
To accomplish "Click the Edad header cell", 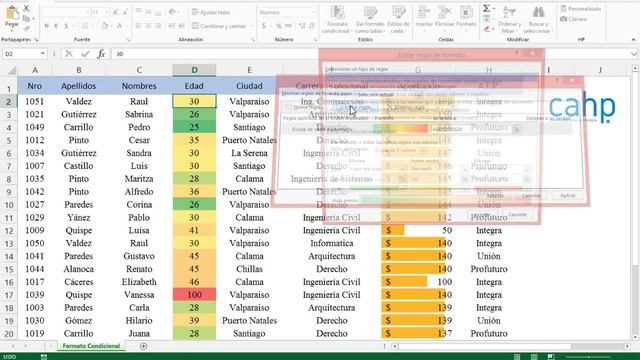I will [194, 86].
